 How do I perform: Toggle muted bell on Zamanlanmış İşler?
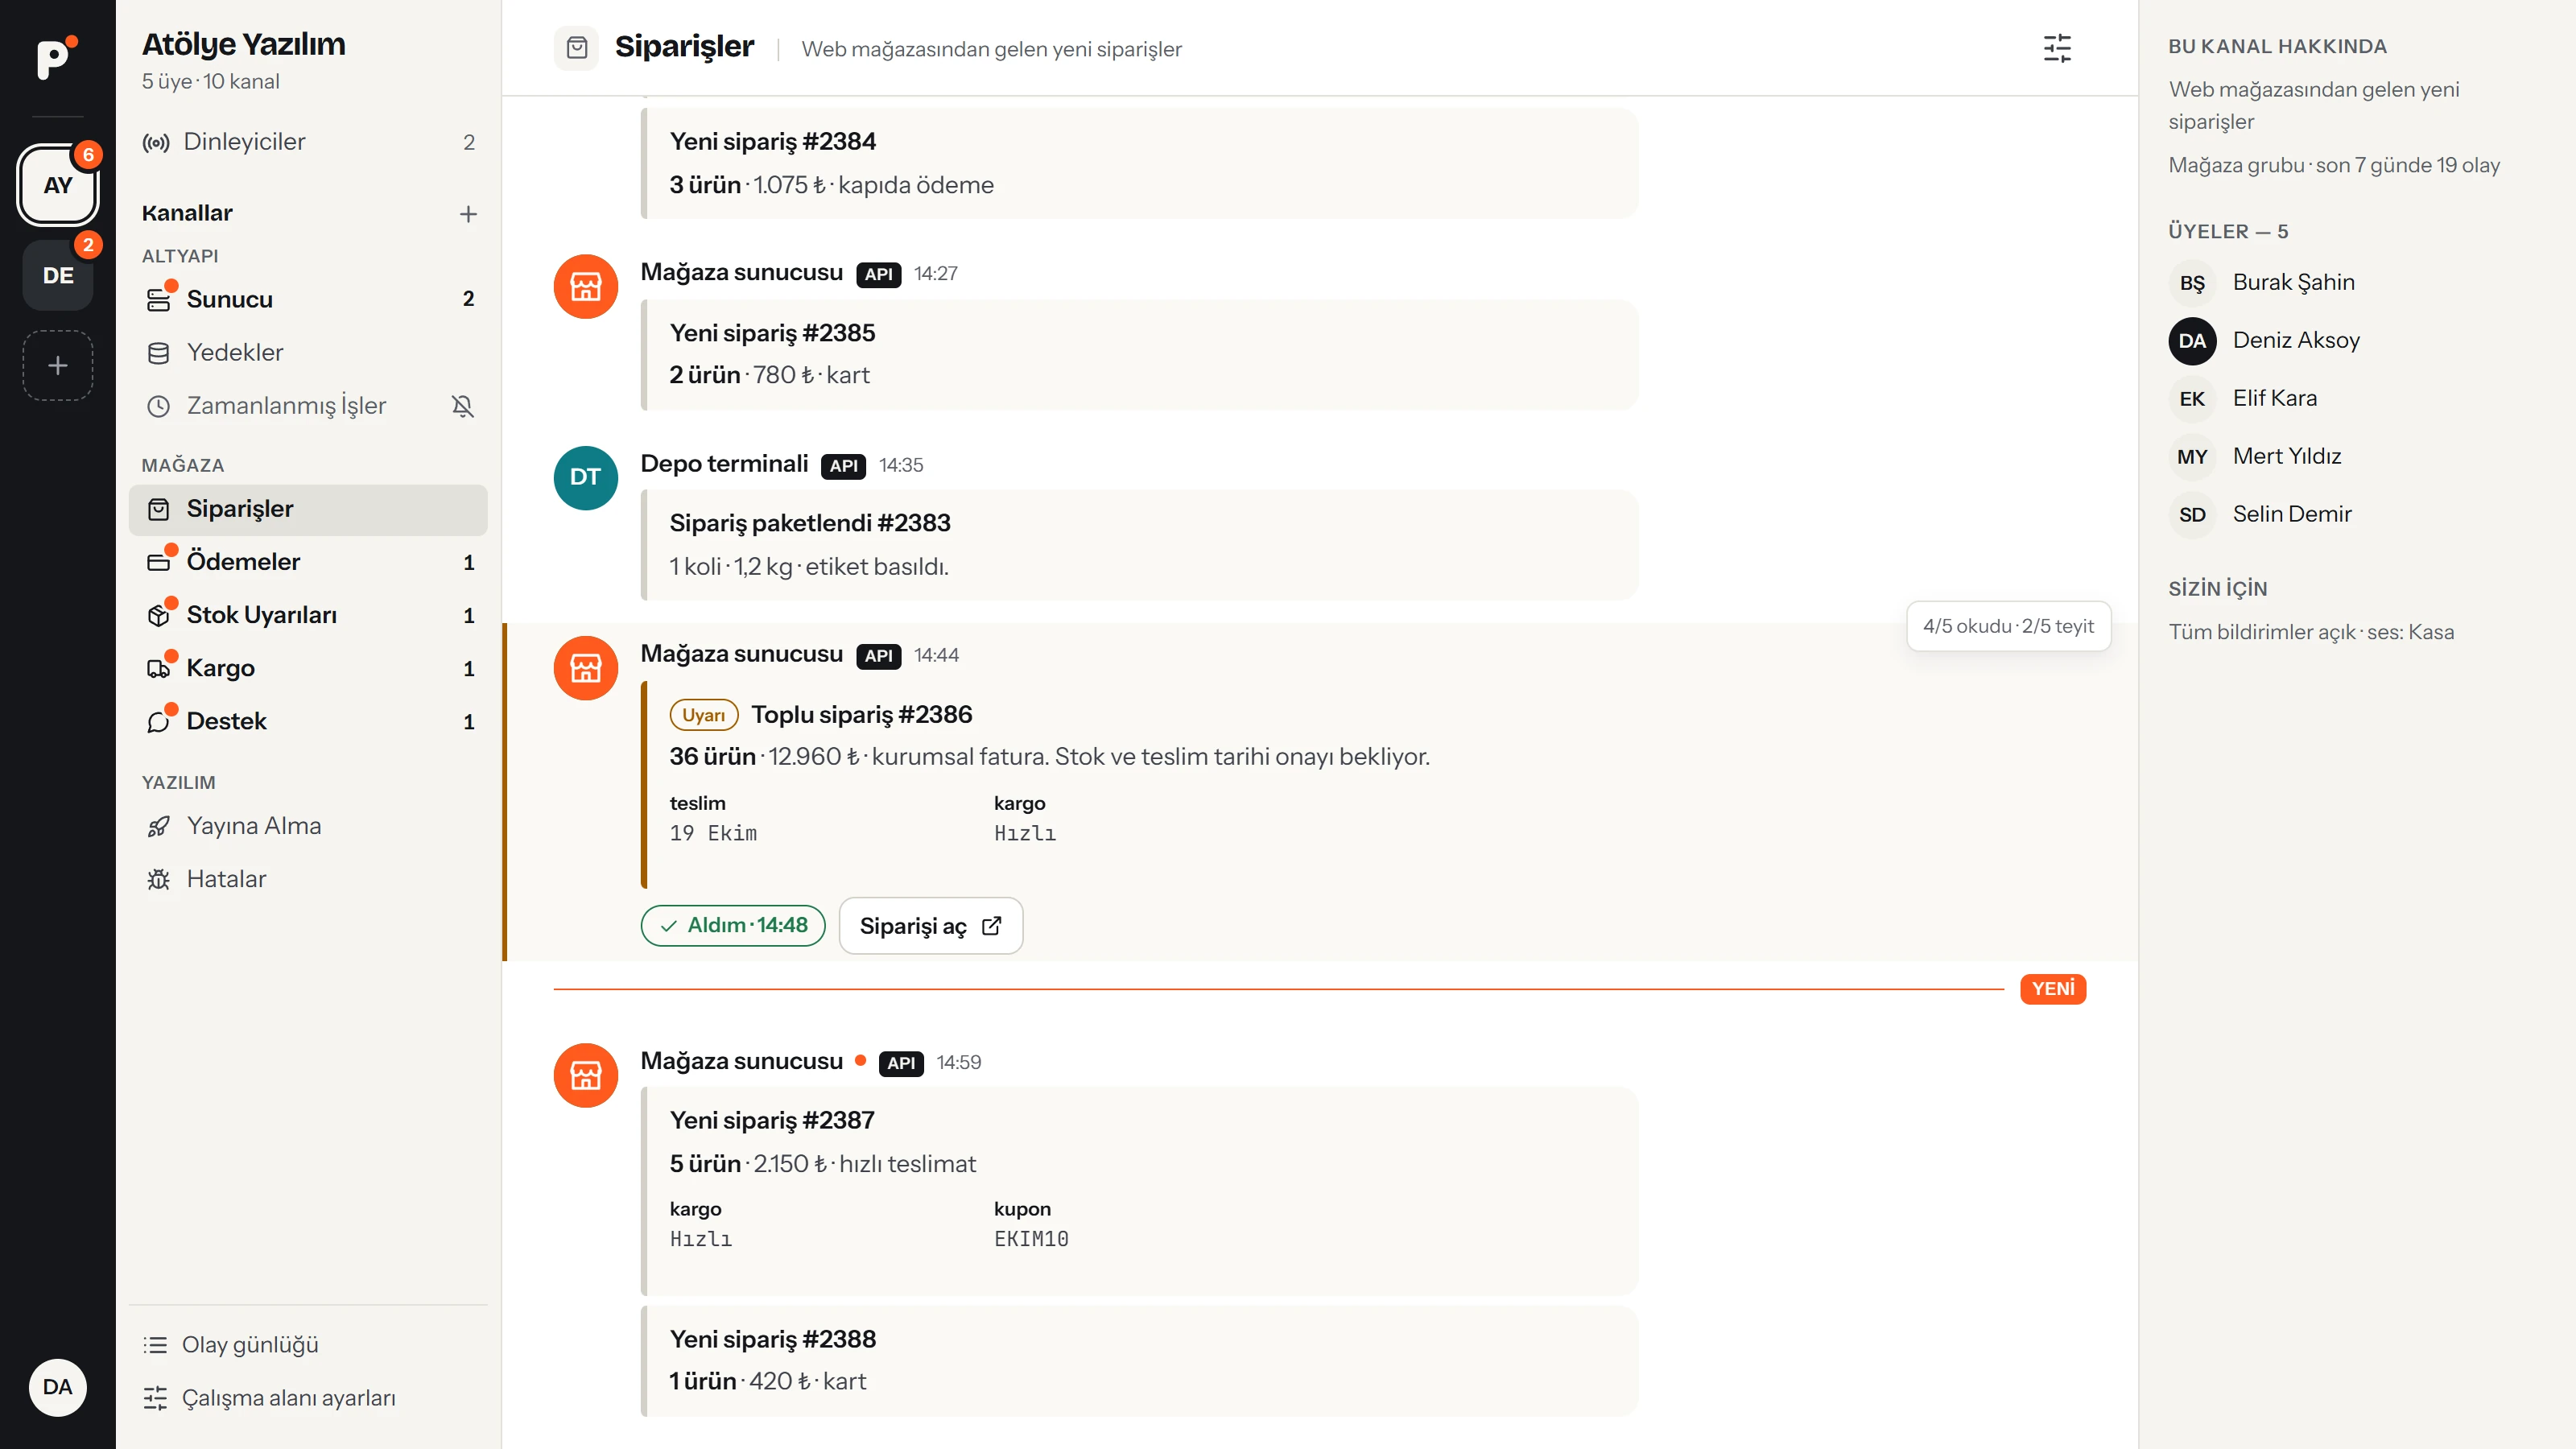click(462, 405)
